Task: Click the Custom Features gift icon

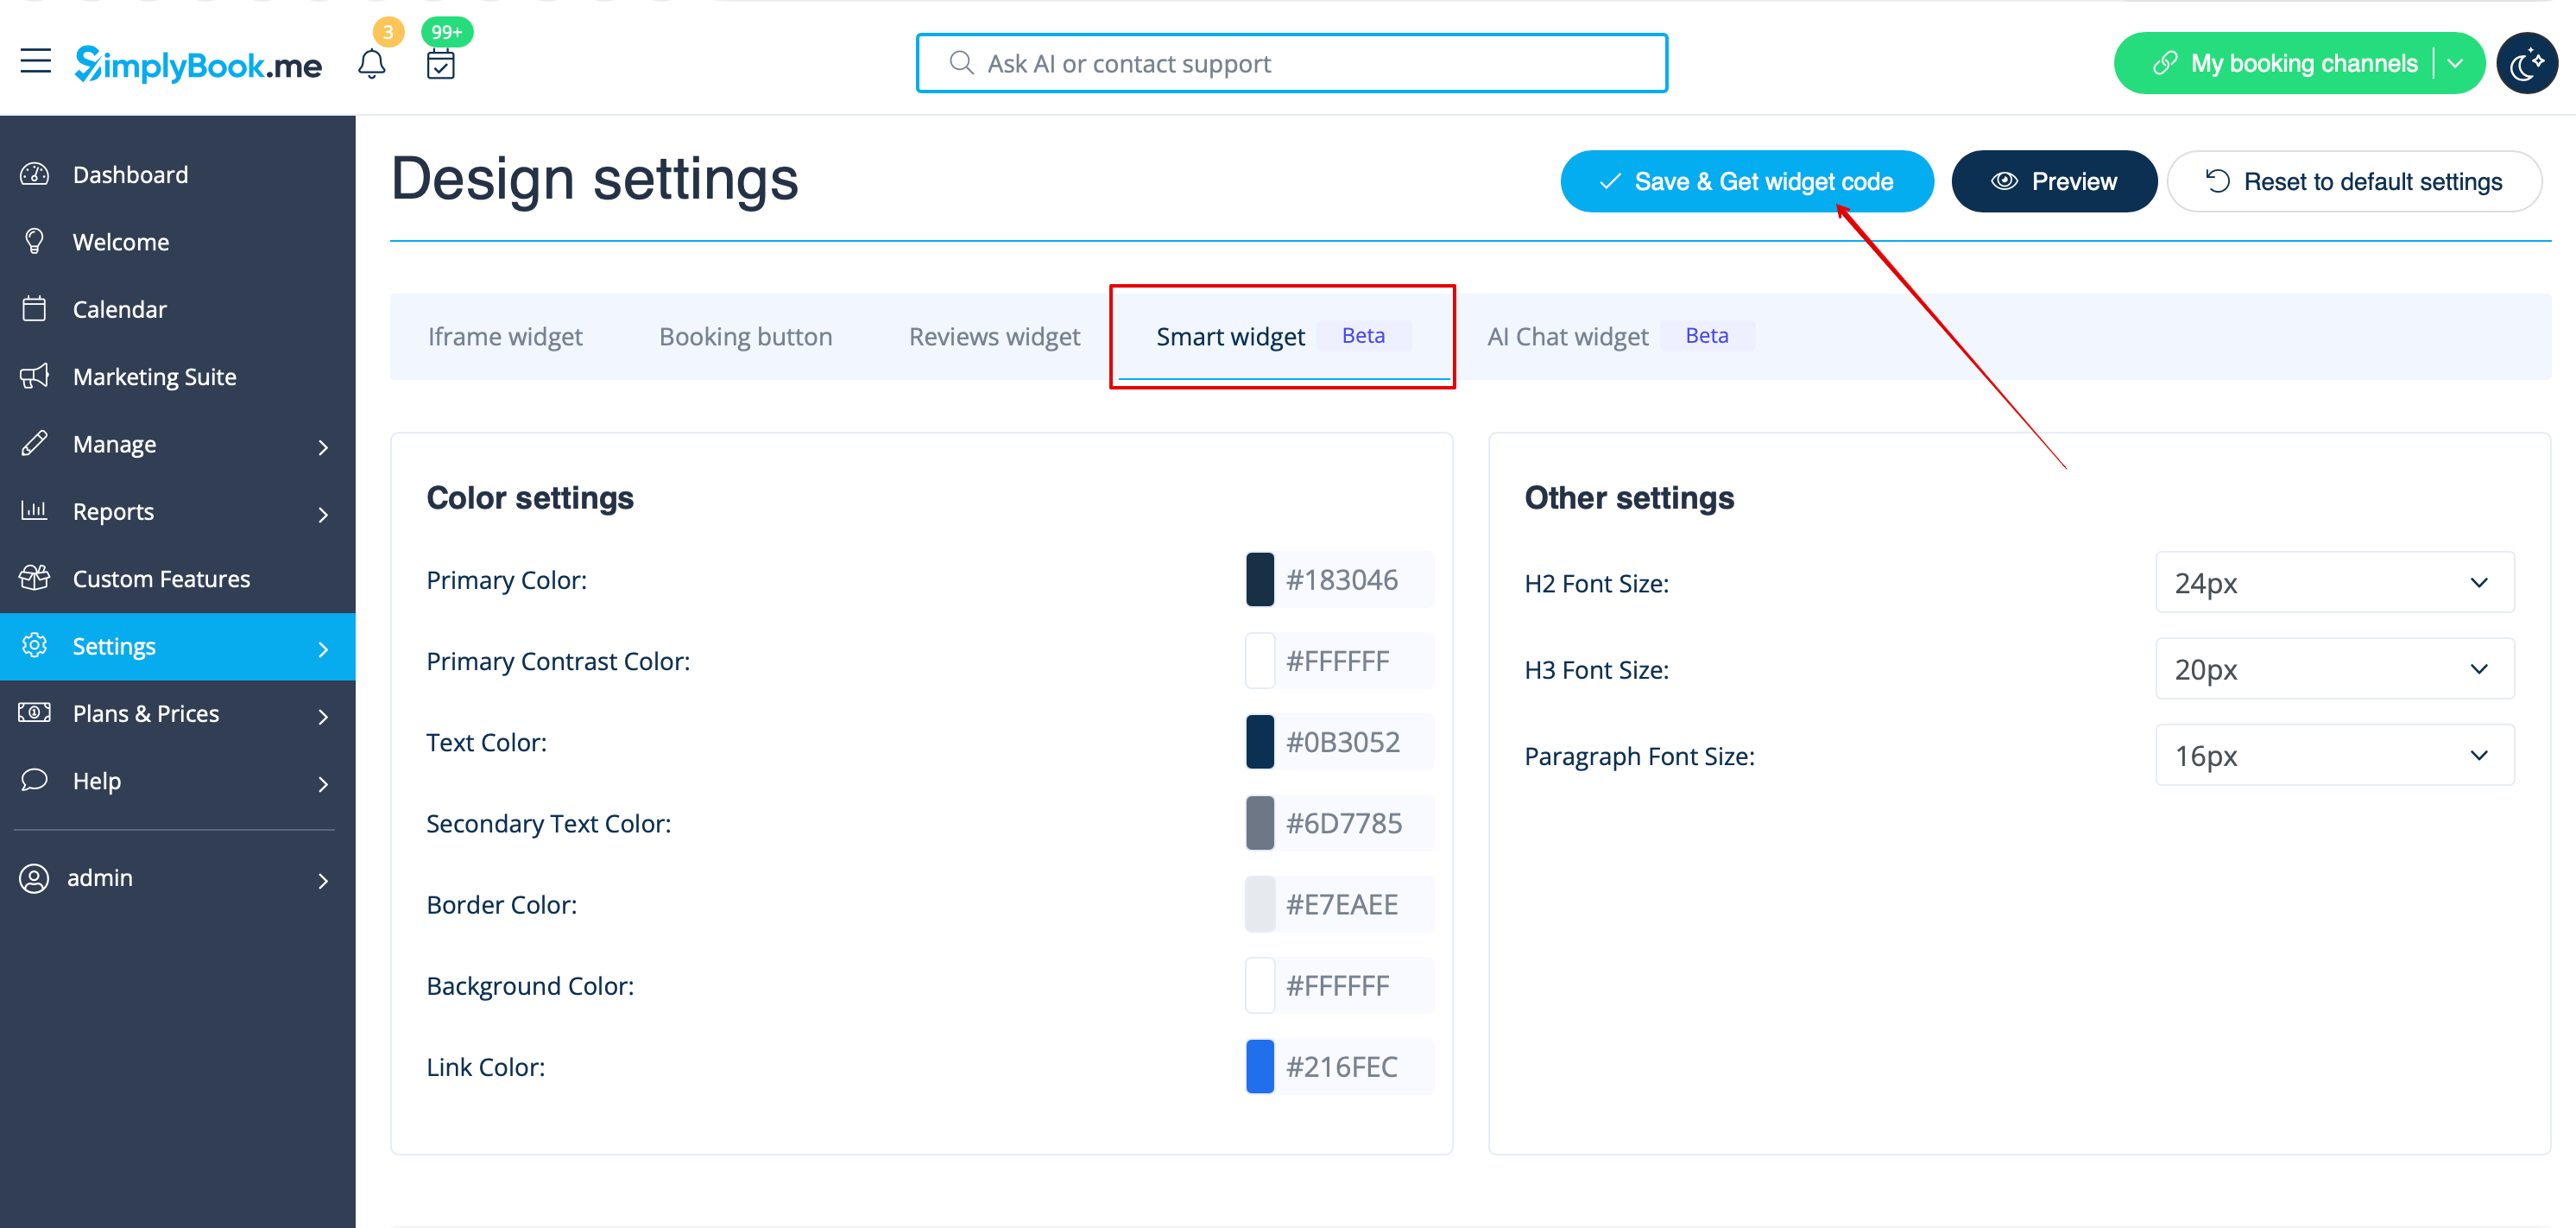Action: (35, 579)
